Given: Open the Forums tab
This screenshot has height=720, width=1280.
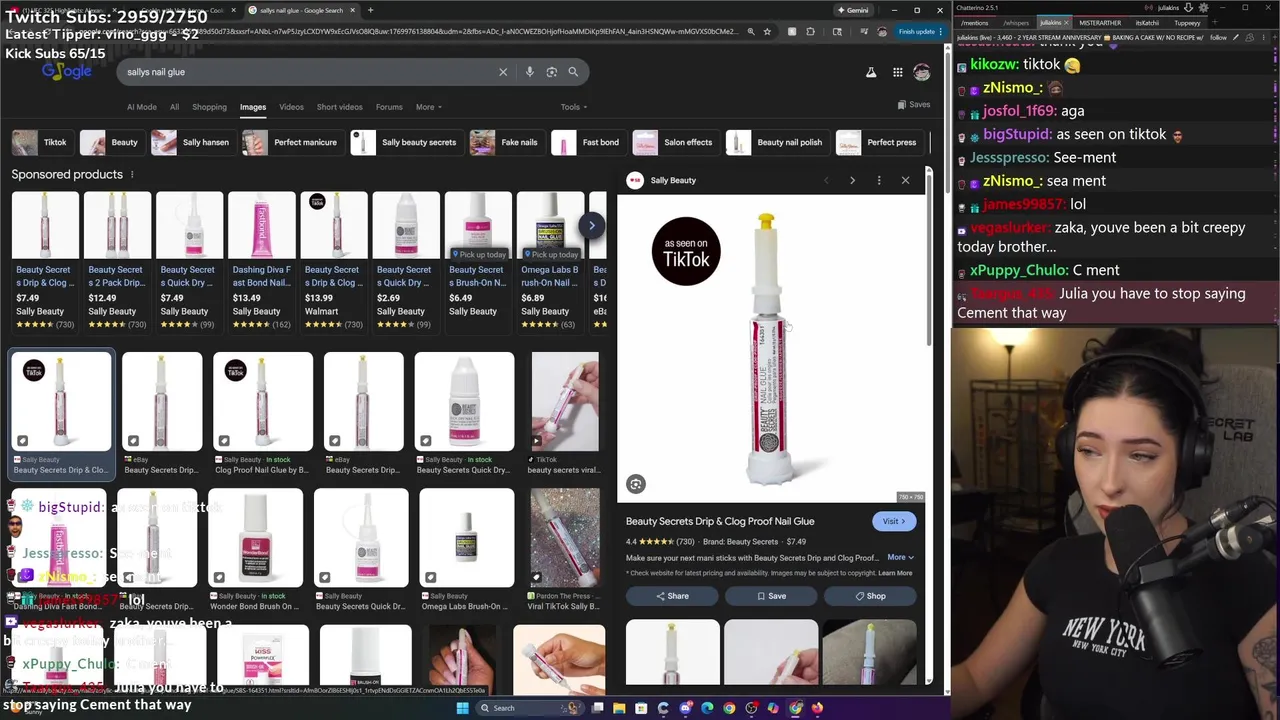Looking at the screenshot, I should (x=389, y=107).
